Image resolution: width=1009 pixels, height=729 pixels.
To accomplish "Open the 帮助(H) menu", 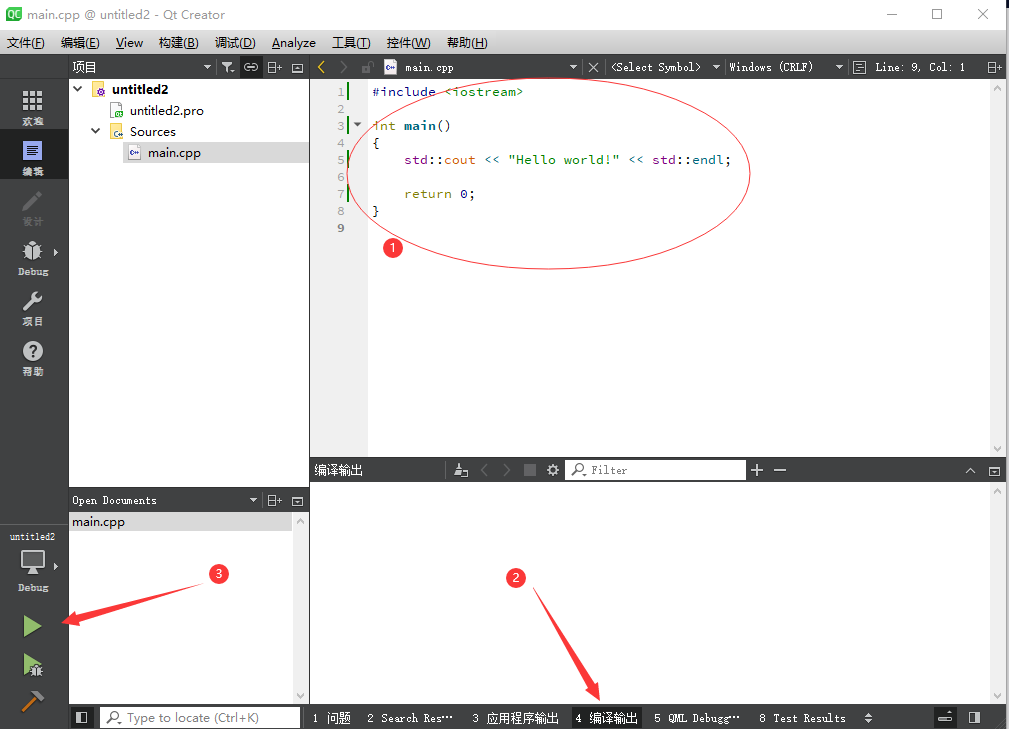I will [x=467, y=42].
